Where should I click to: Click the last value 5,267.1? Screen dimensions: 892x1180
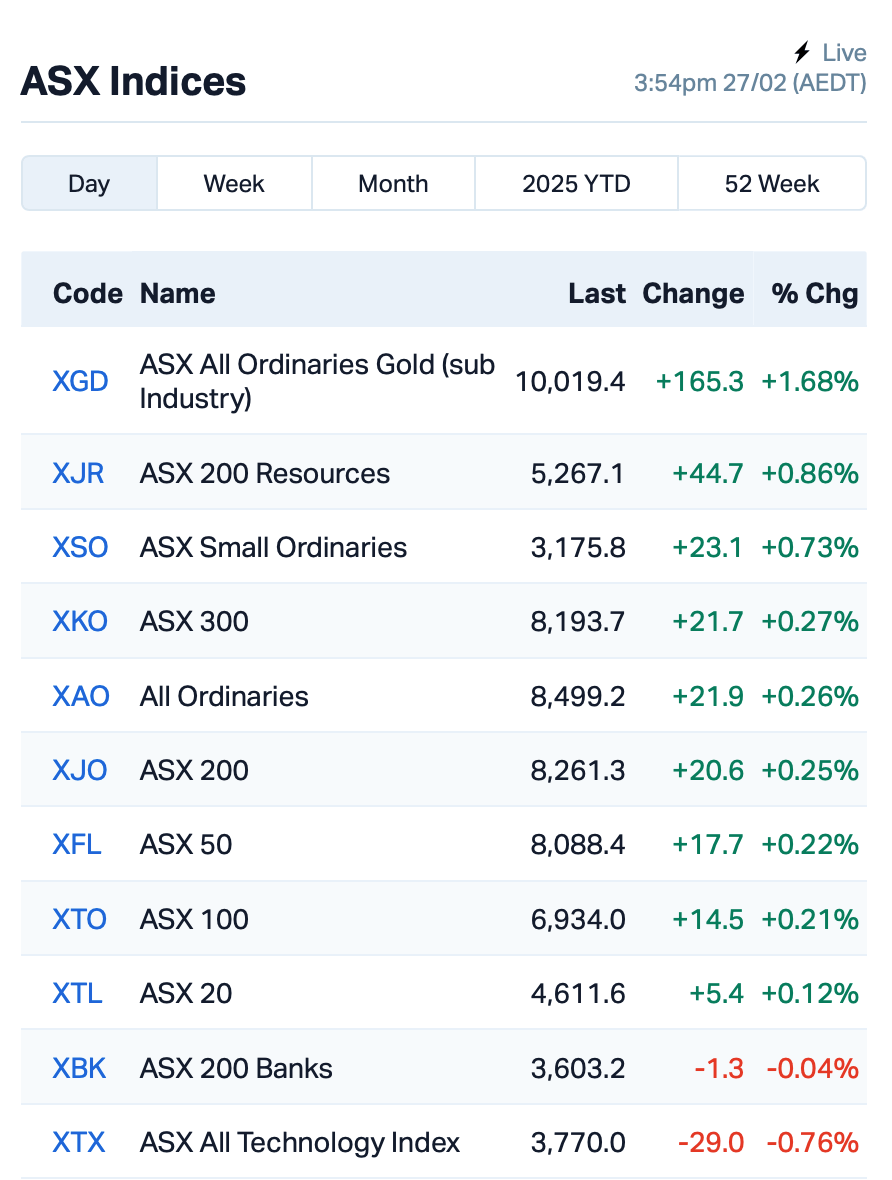tap(578, 473)
